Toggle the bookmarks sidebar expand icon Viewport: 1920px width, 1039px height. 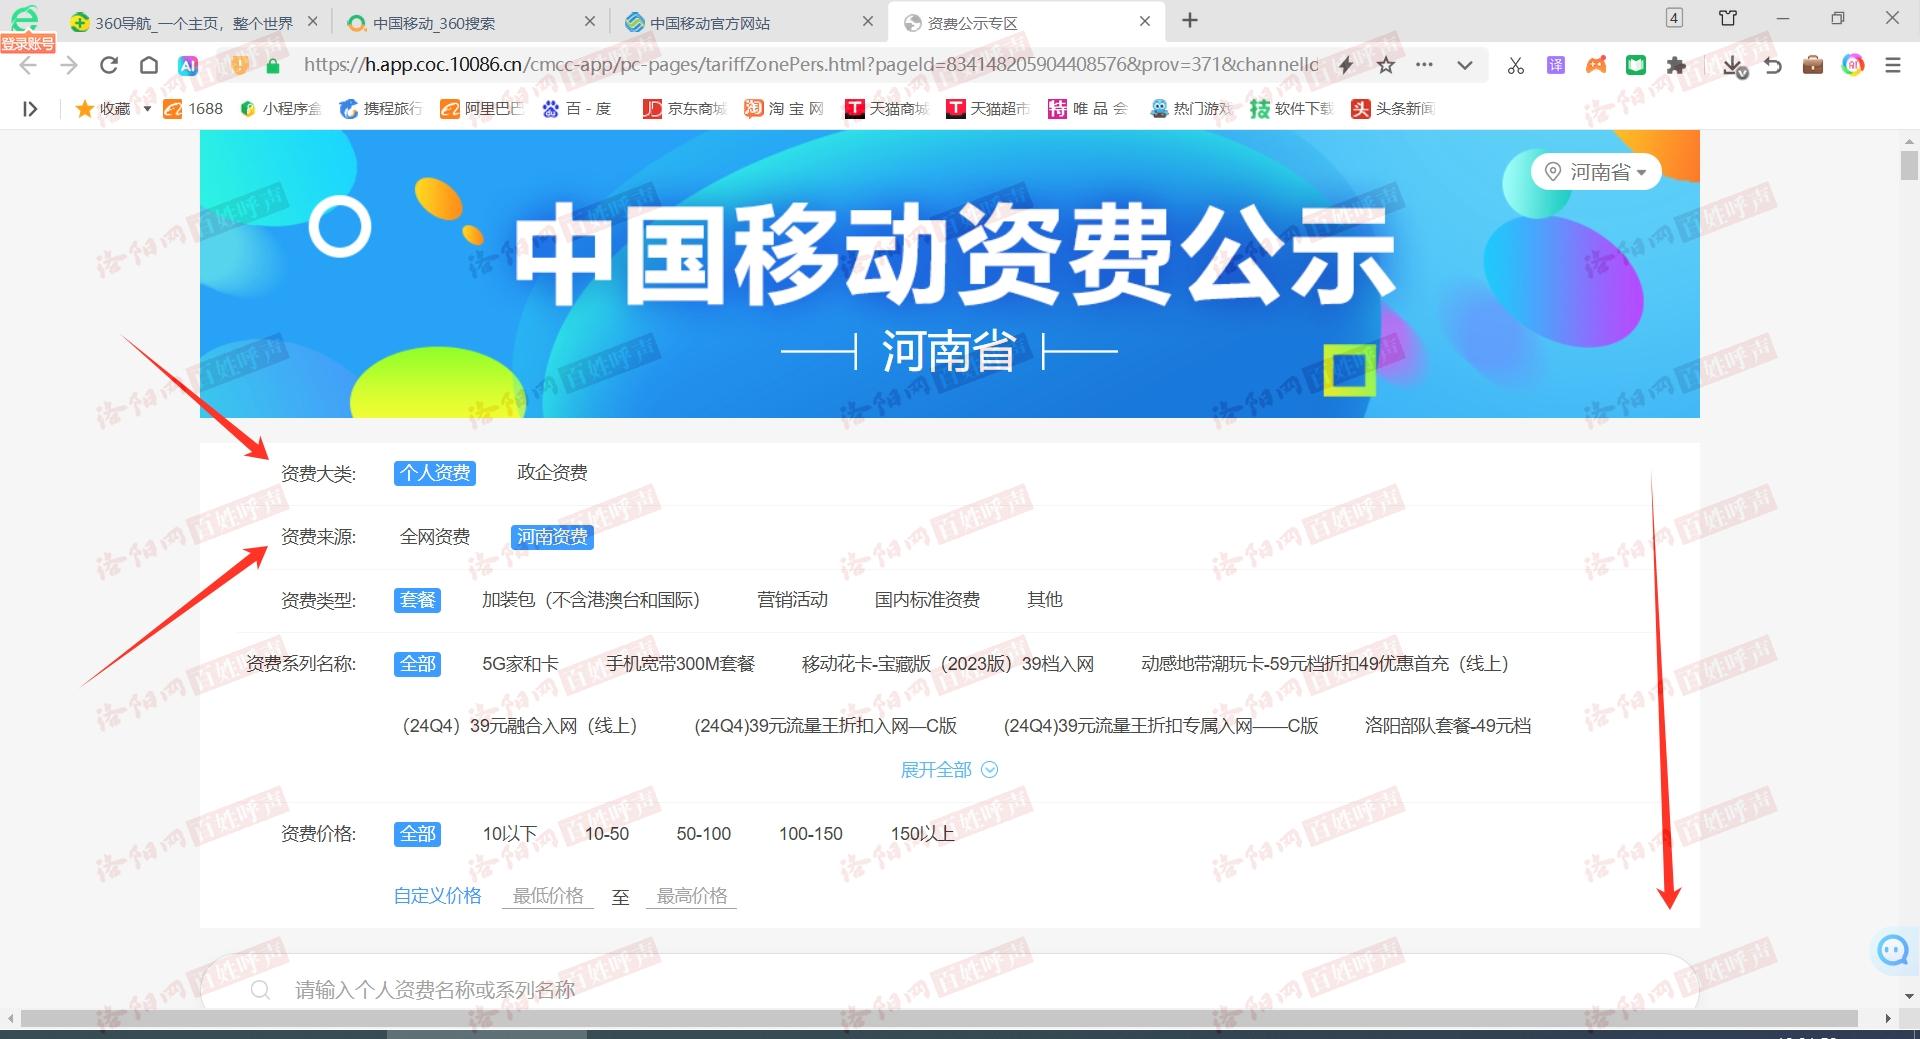[x=30, y=108]
